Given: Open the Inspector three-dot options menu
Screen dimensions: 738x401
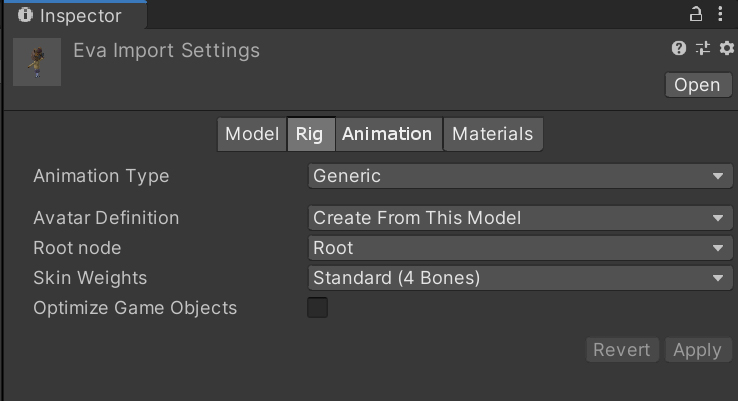Looking at the screenshot, I should click(x=722, y=15).
